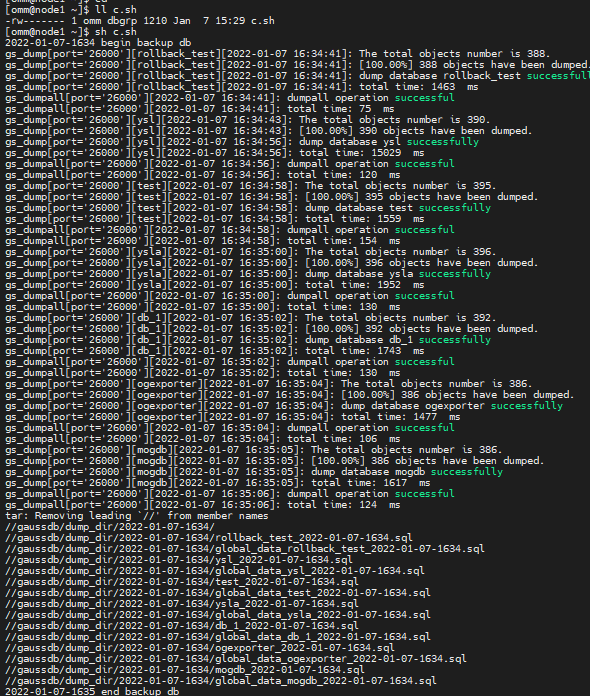Click path ending 'rollback_test_2022-01-07-1634.sql' without global_data
590x696 pixels.
pyautogui.click(x=209, y=538)
